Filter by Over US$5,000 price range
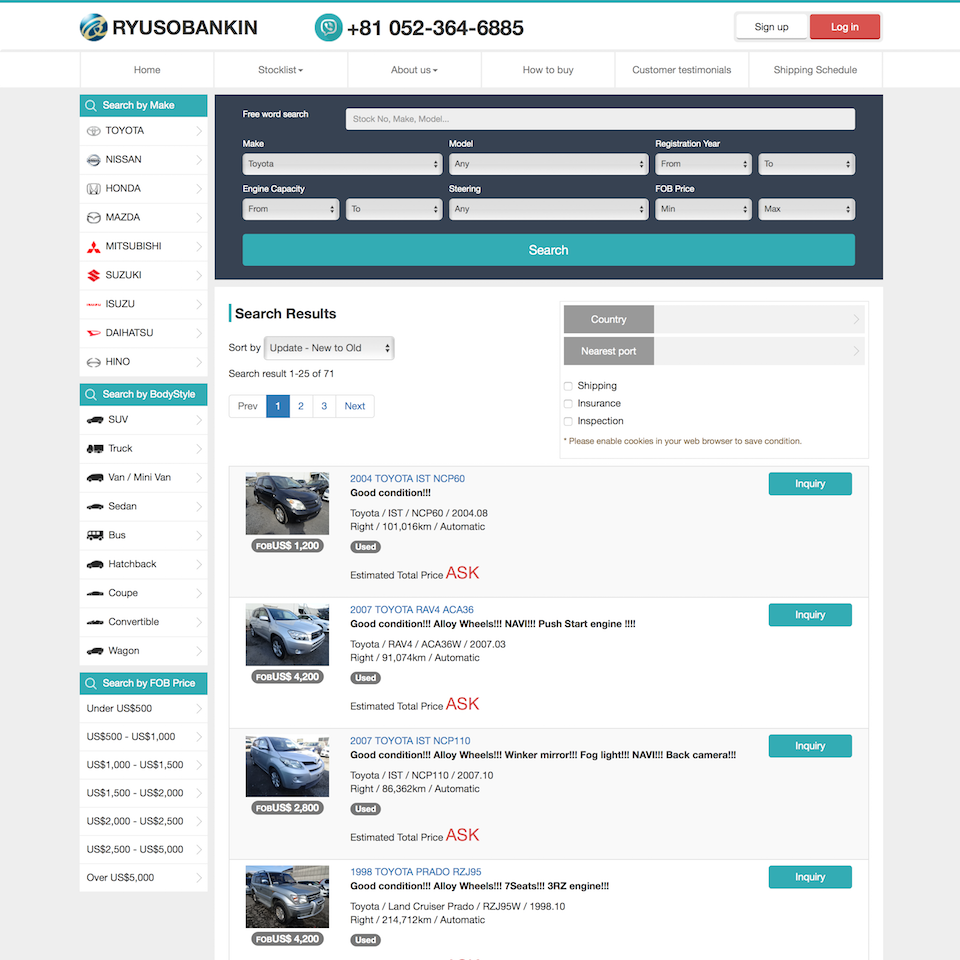Screen dimensions: 960x960 click(143, 877)
